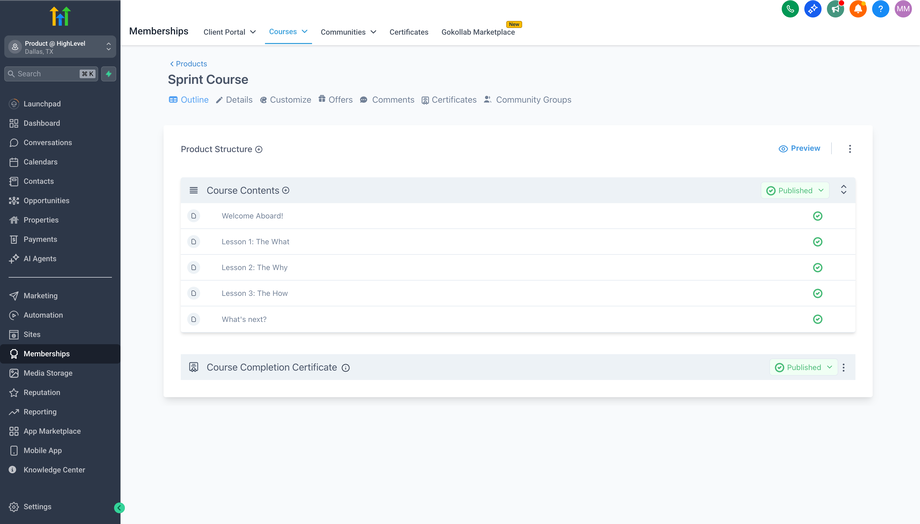Switch to the Details tab
The height and width of the screenshot is (524, 920).
tap(234, 100)
